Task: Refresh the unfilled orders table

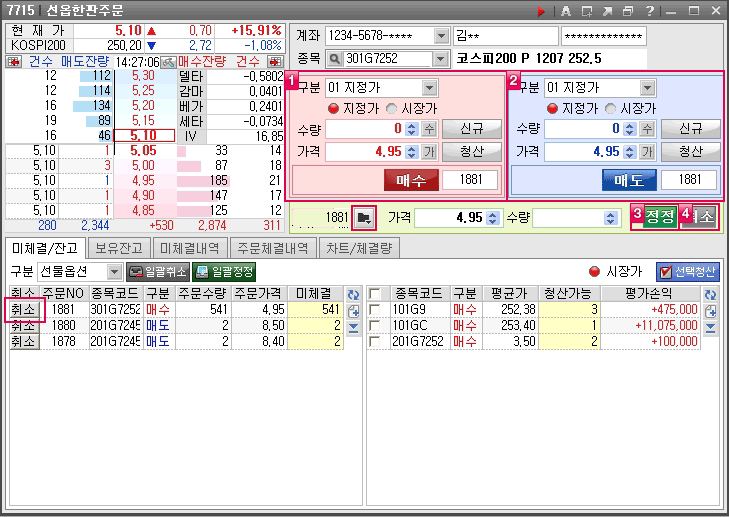Action: 353,294
